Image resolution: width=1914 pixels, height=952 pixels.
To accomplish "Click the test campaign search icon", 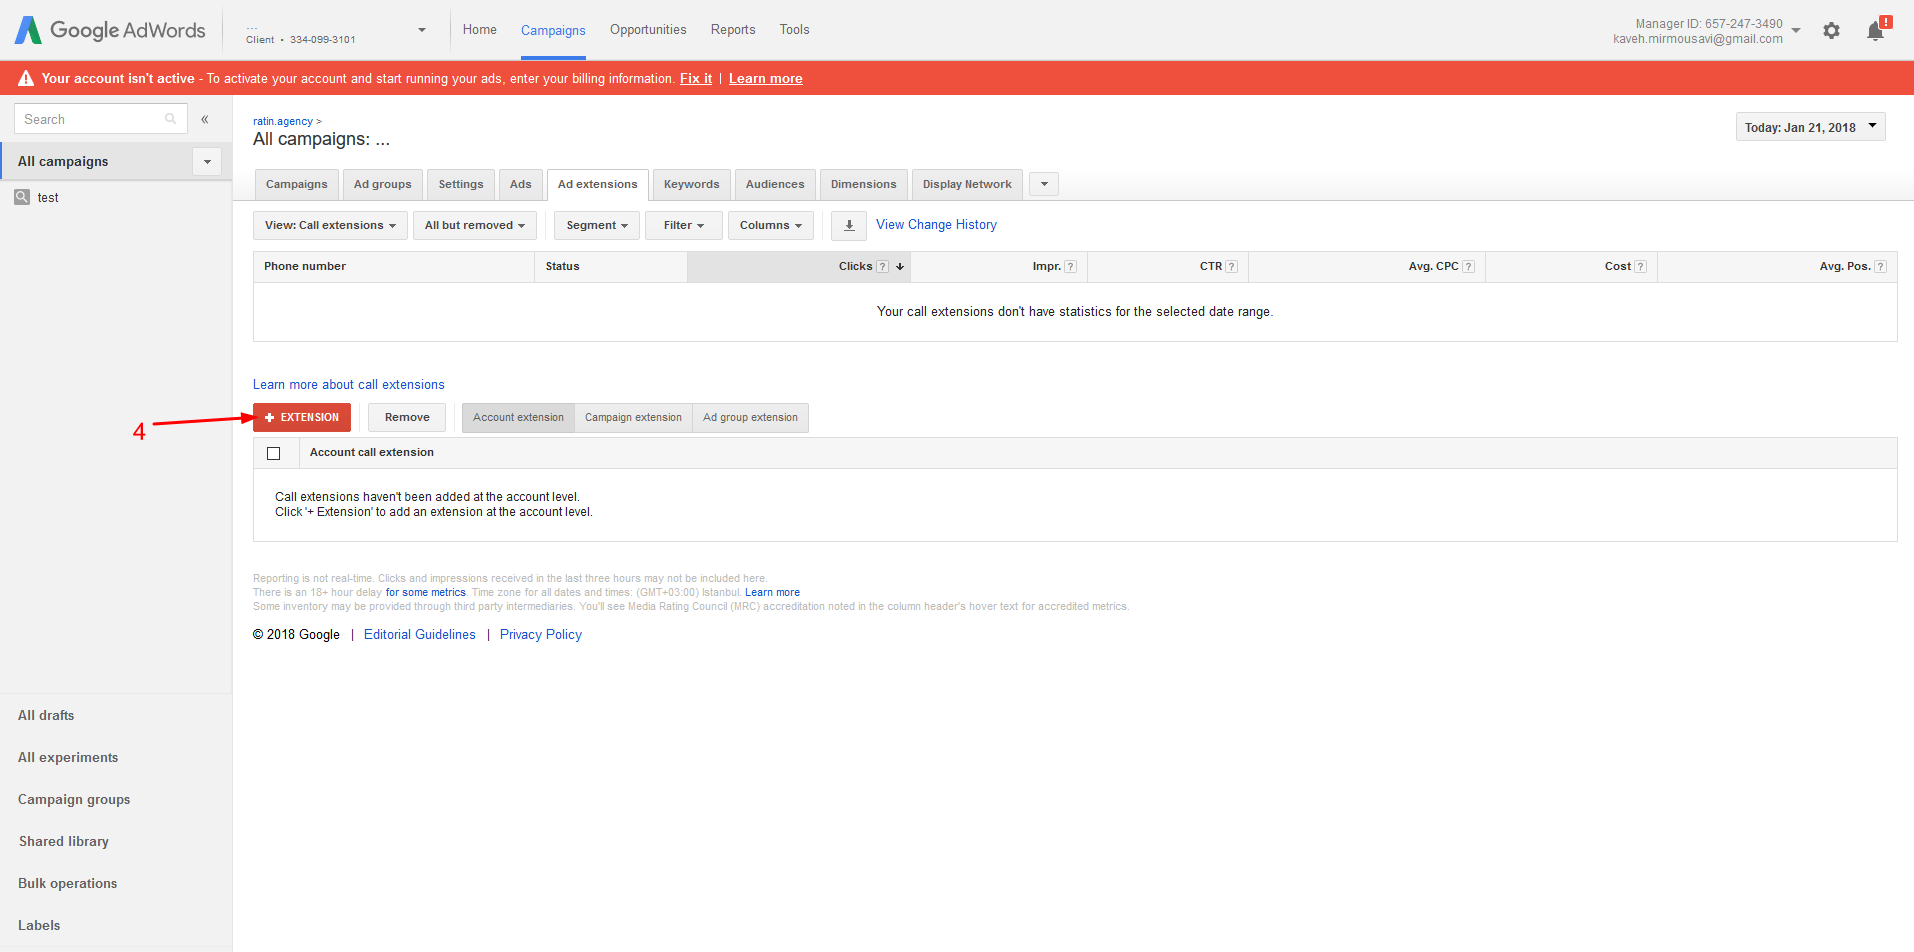I will 22,197.
